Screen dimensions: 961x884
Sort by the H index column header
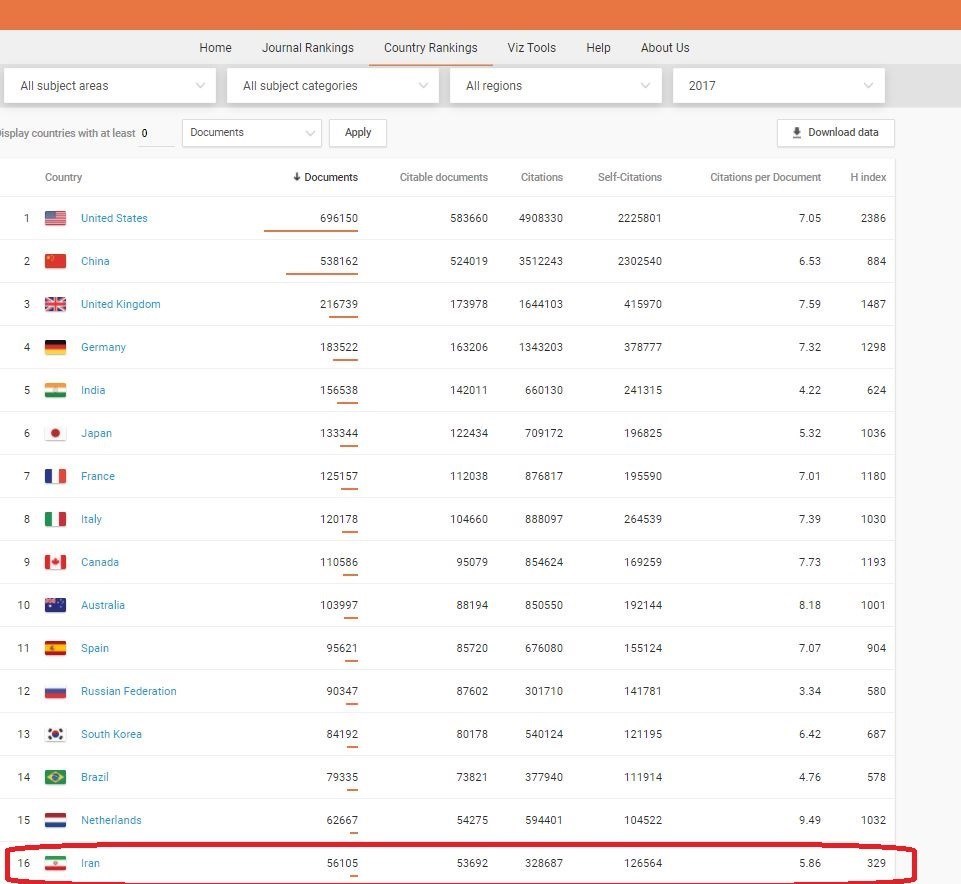(x=867, y=177)
